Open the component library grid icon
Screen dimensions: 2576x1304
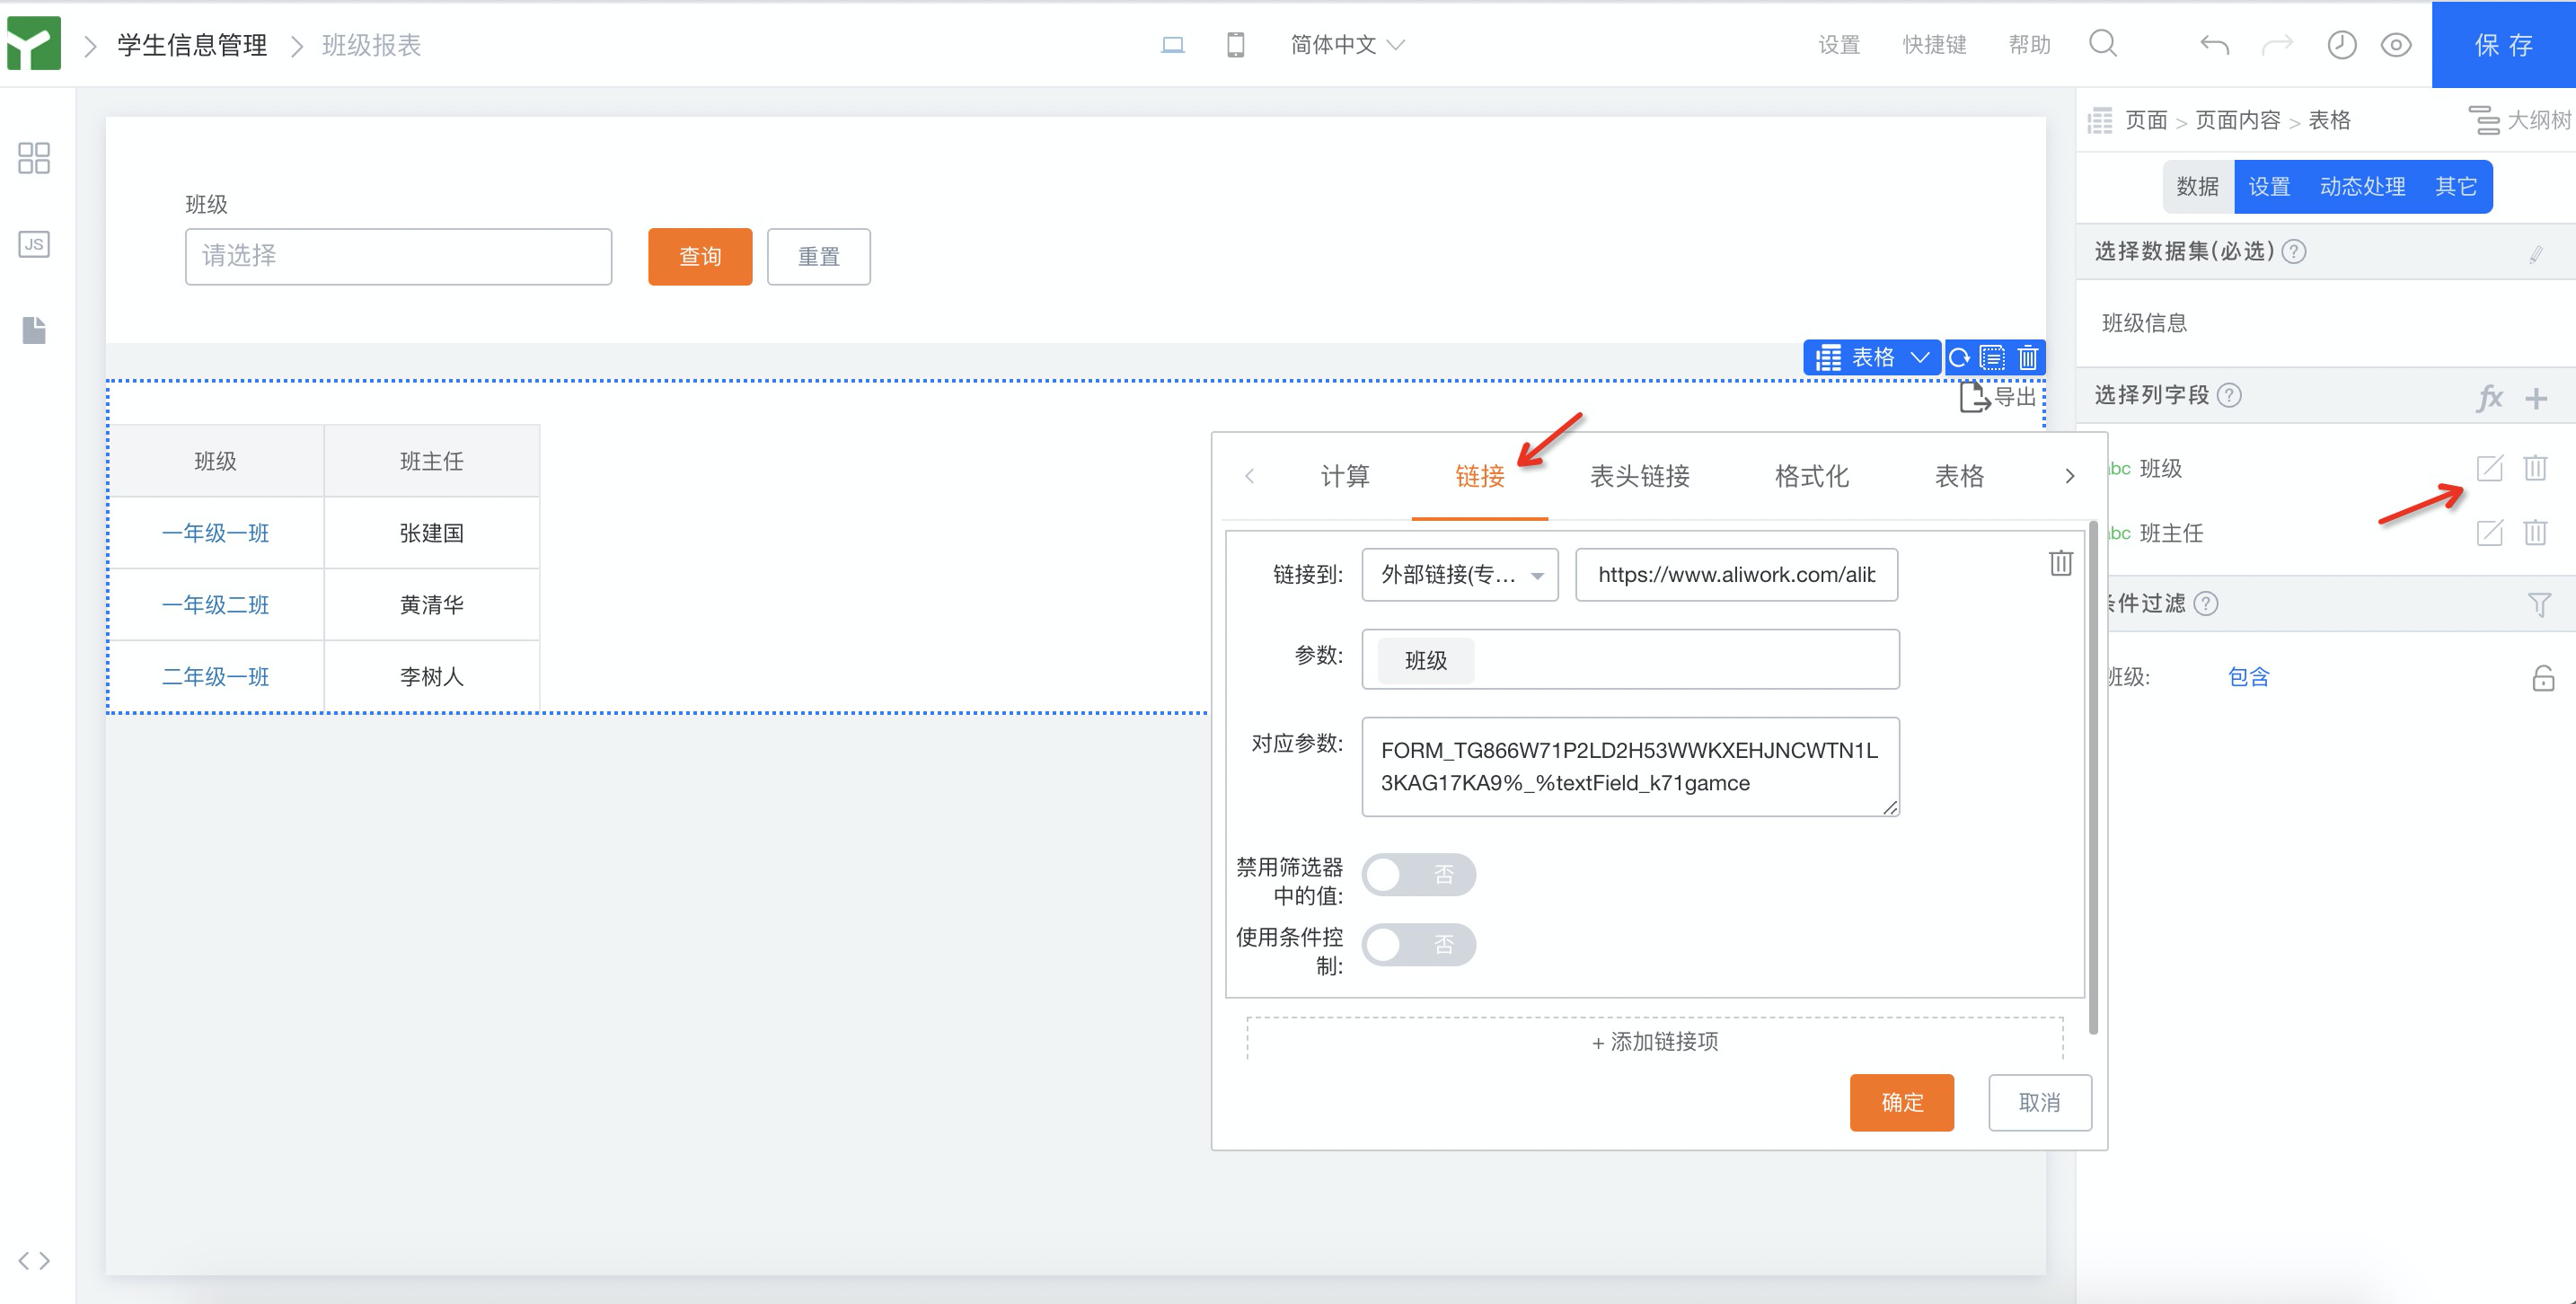click(34, 158)
